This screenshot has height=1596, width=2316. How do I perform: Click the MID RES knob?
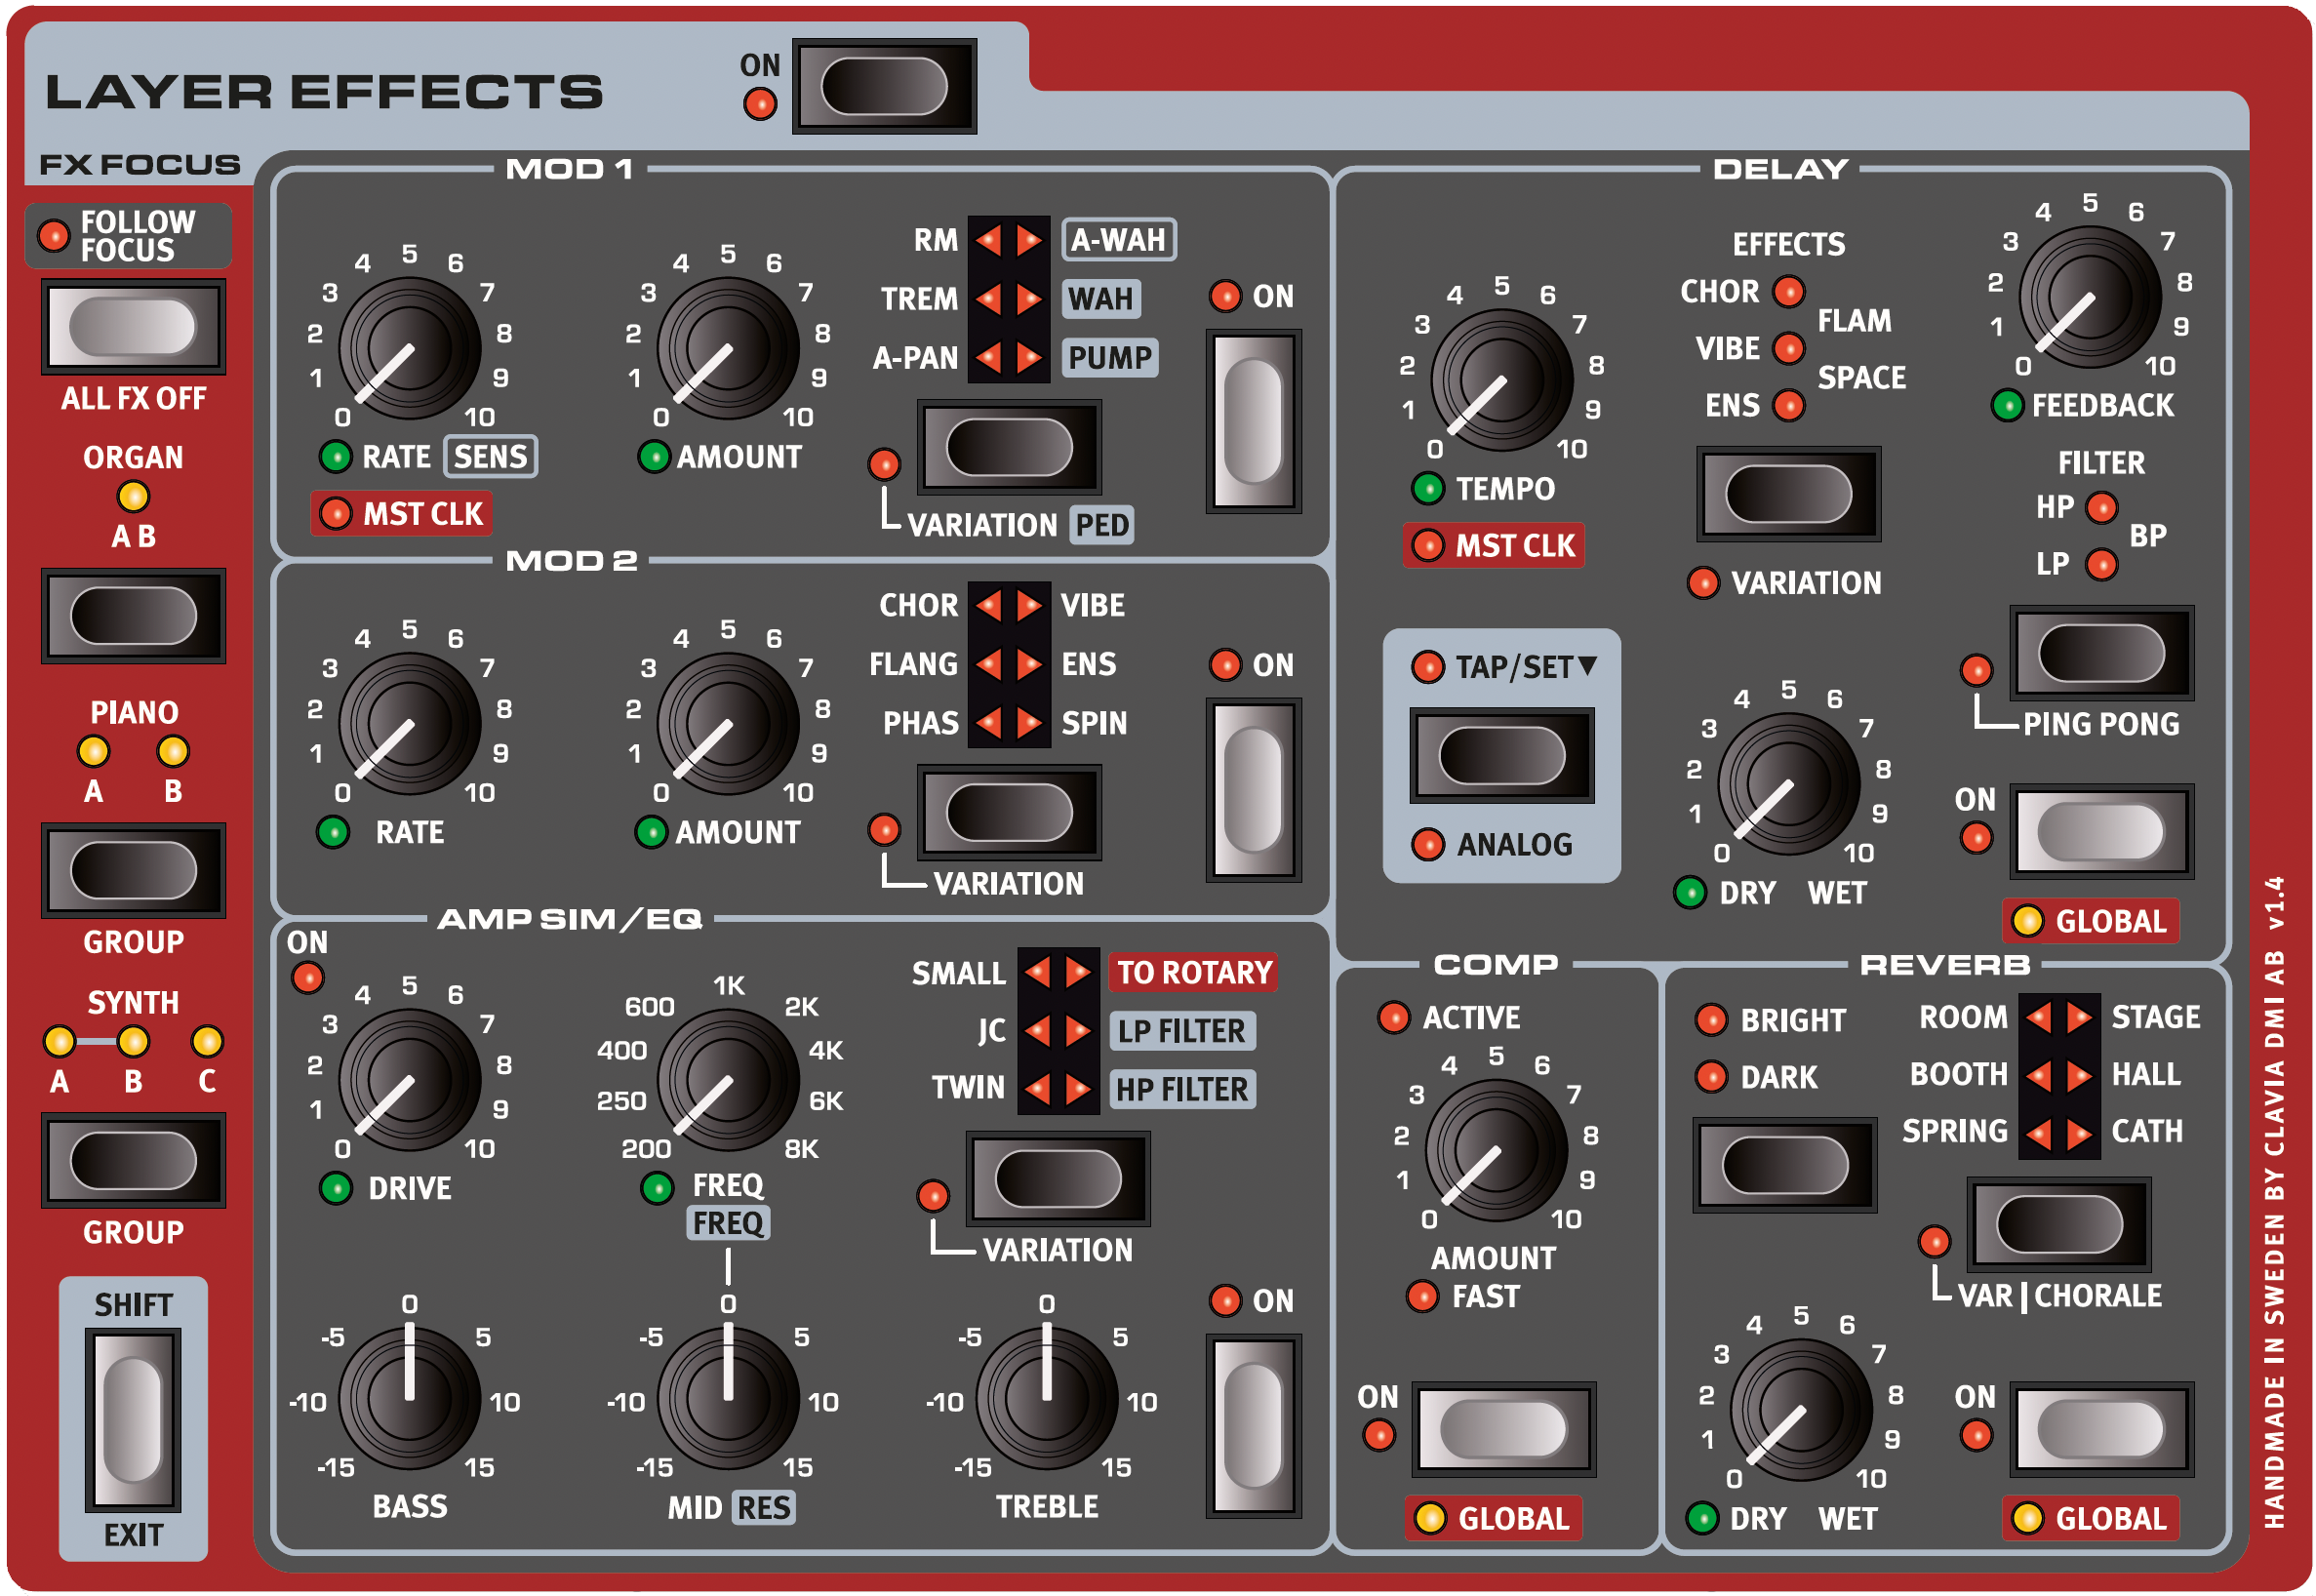727,1397
